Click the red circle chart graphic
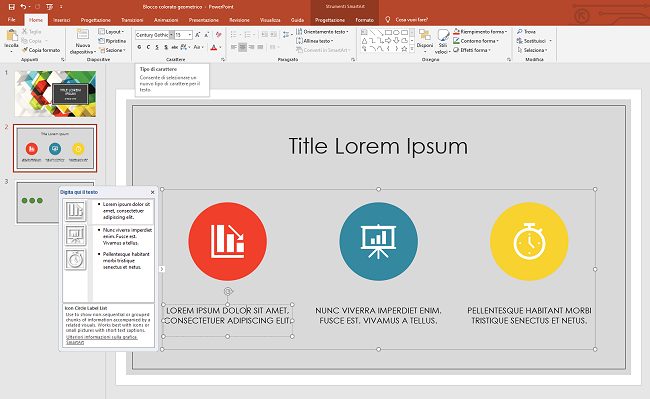Viewport: 650px width, 399px height. point(228,241)
